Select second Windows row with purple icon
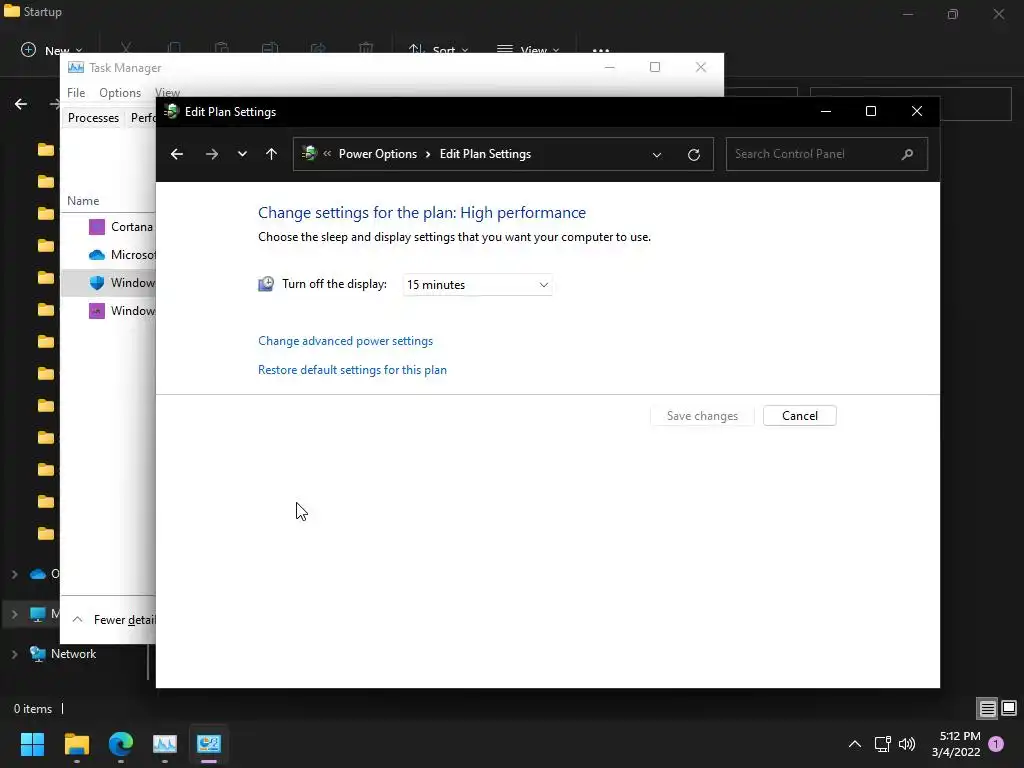This screenshot has width=1024, height=768. [109, 311]
